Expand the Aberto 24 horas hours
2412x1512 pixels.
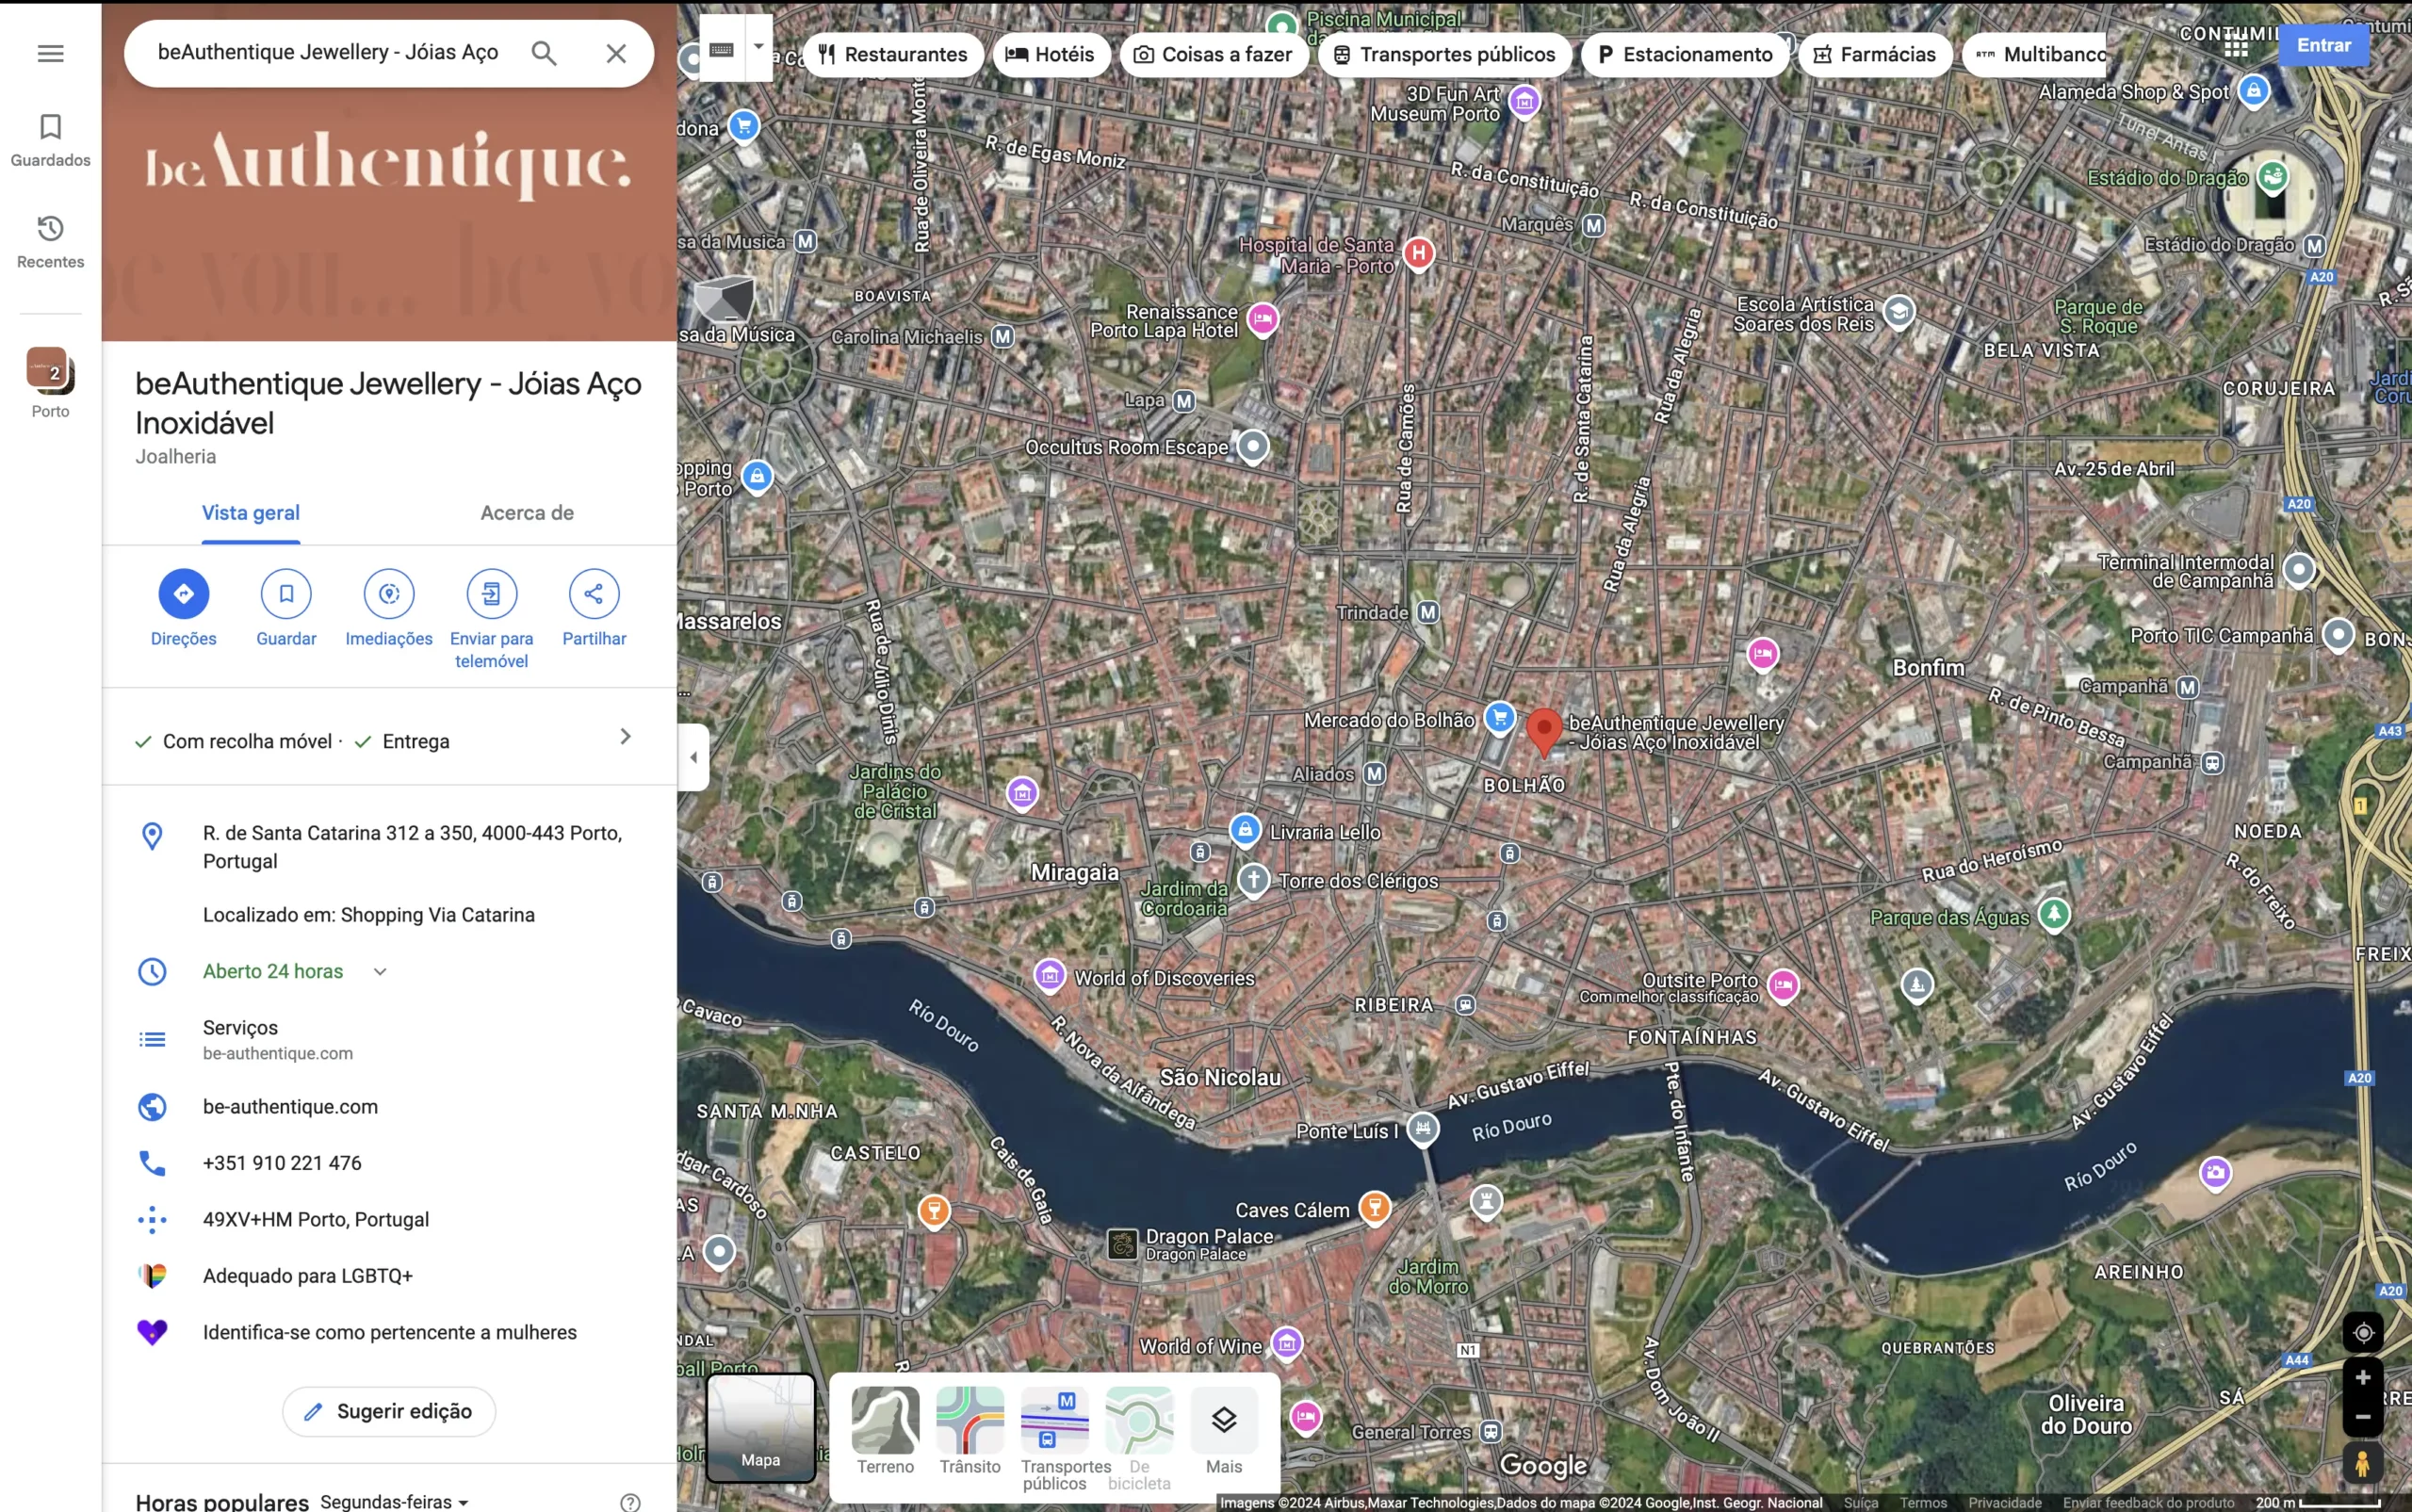click(x=380, y=971)
